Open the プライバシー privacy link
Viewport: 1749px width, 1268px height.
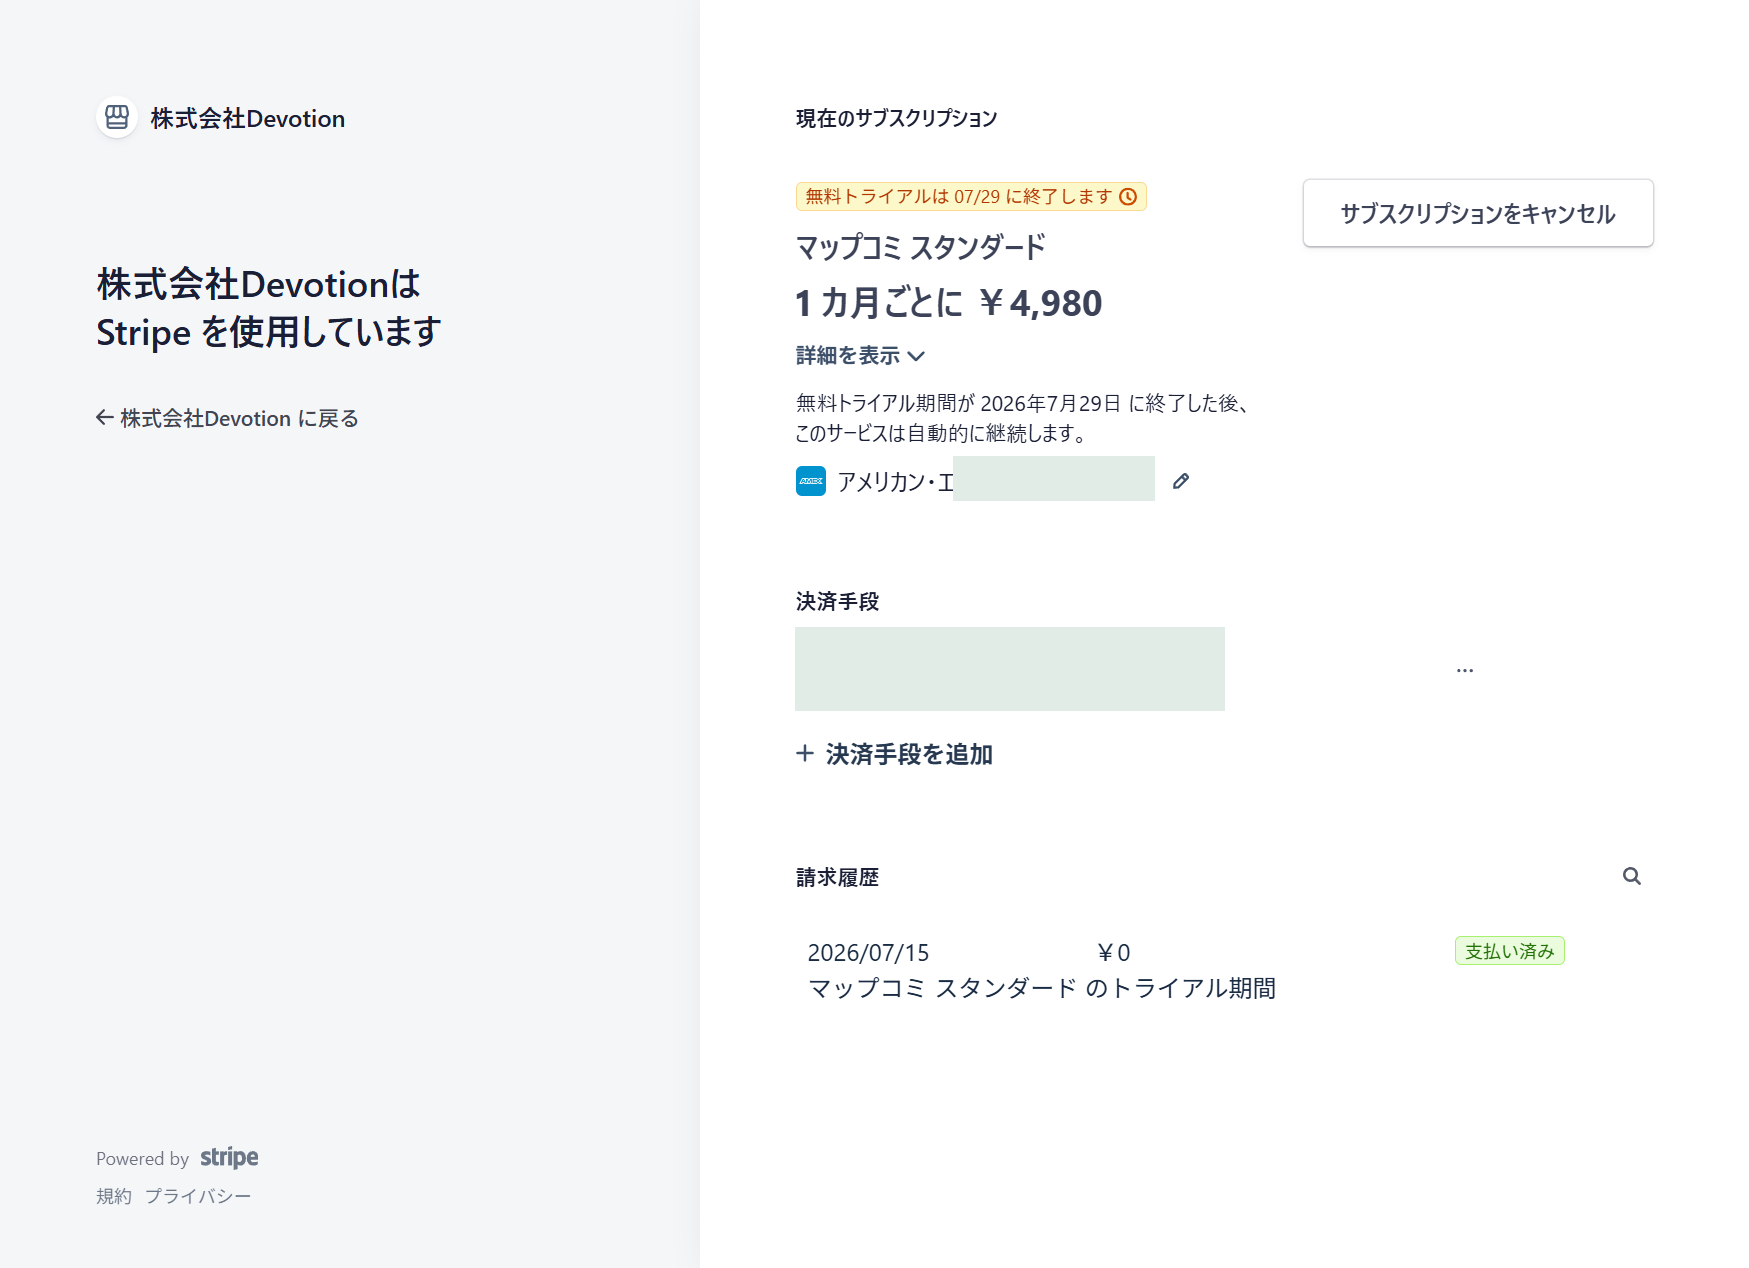198,1196
